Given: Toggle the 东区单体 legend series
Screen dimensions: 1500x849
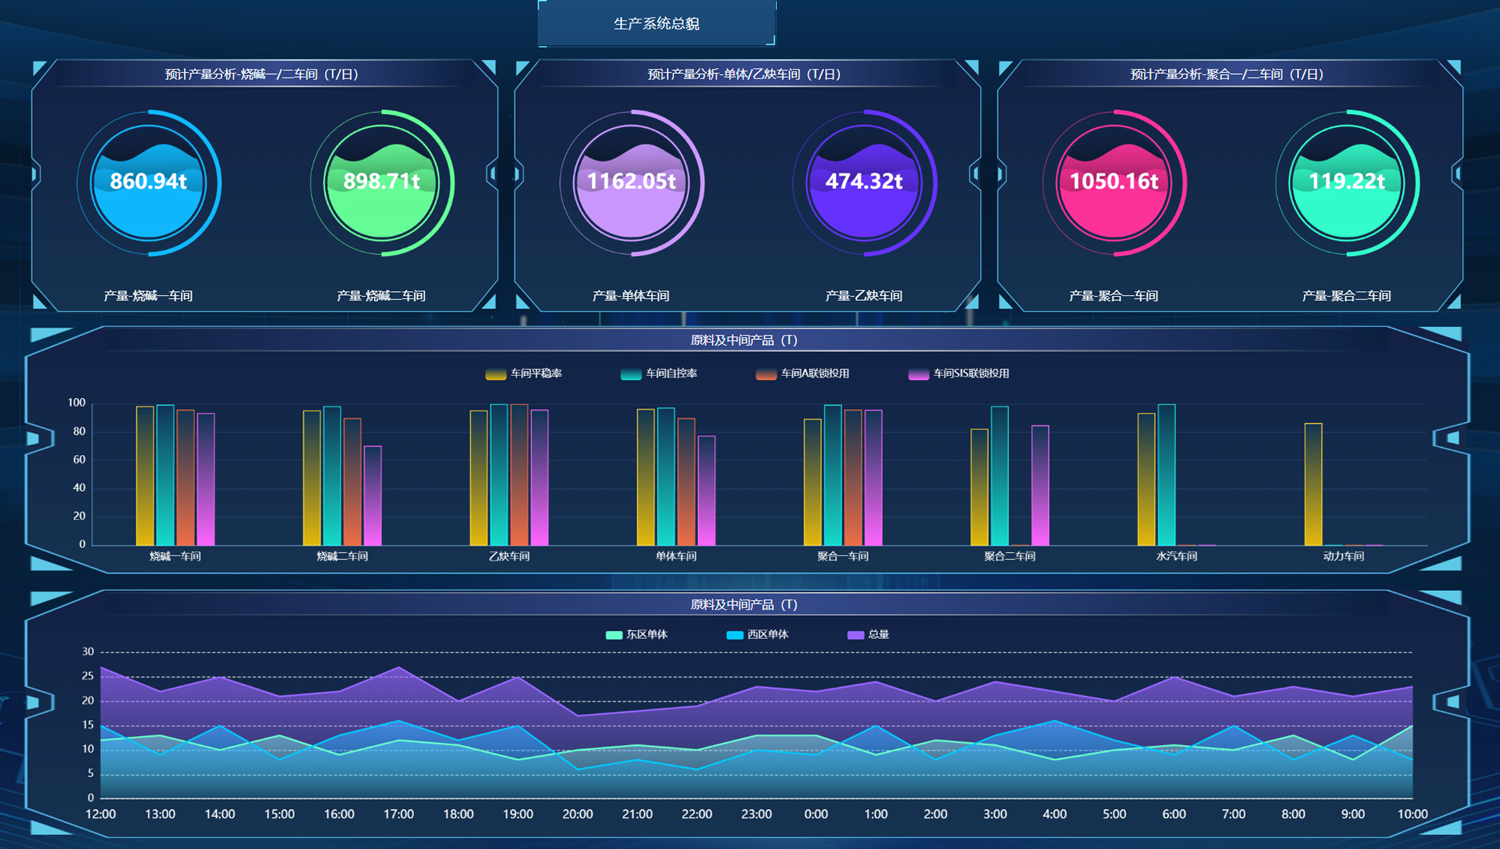Looking at the screenshot, I should tap(636, 634).
